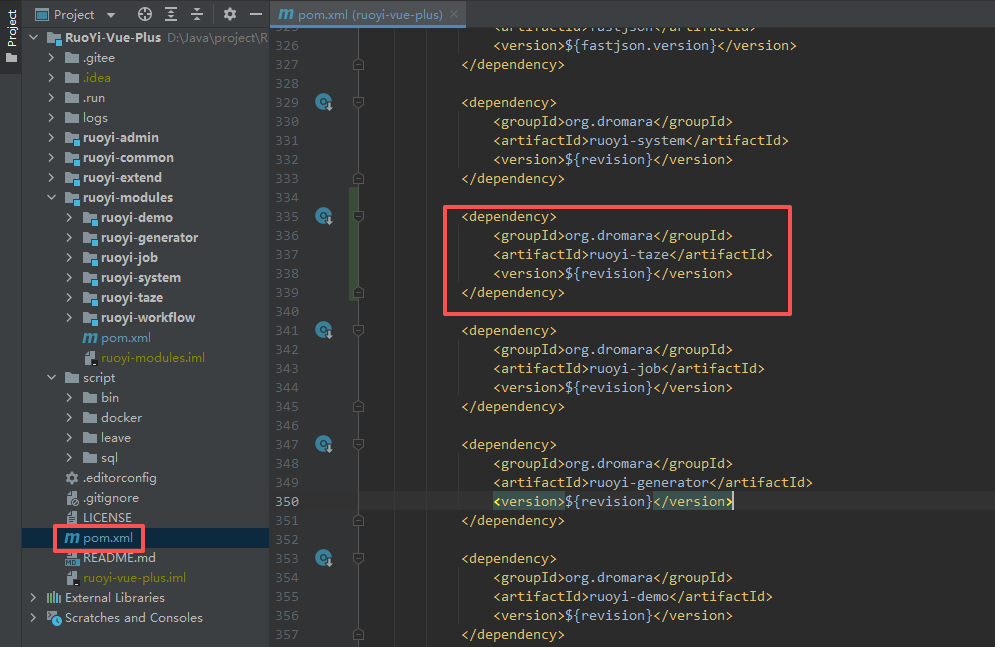Click ruoyi-system artifactId text on line 331
Image resolution: width=995 pixels, height=647 pixels.
click(637, 140)
